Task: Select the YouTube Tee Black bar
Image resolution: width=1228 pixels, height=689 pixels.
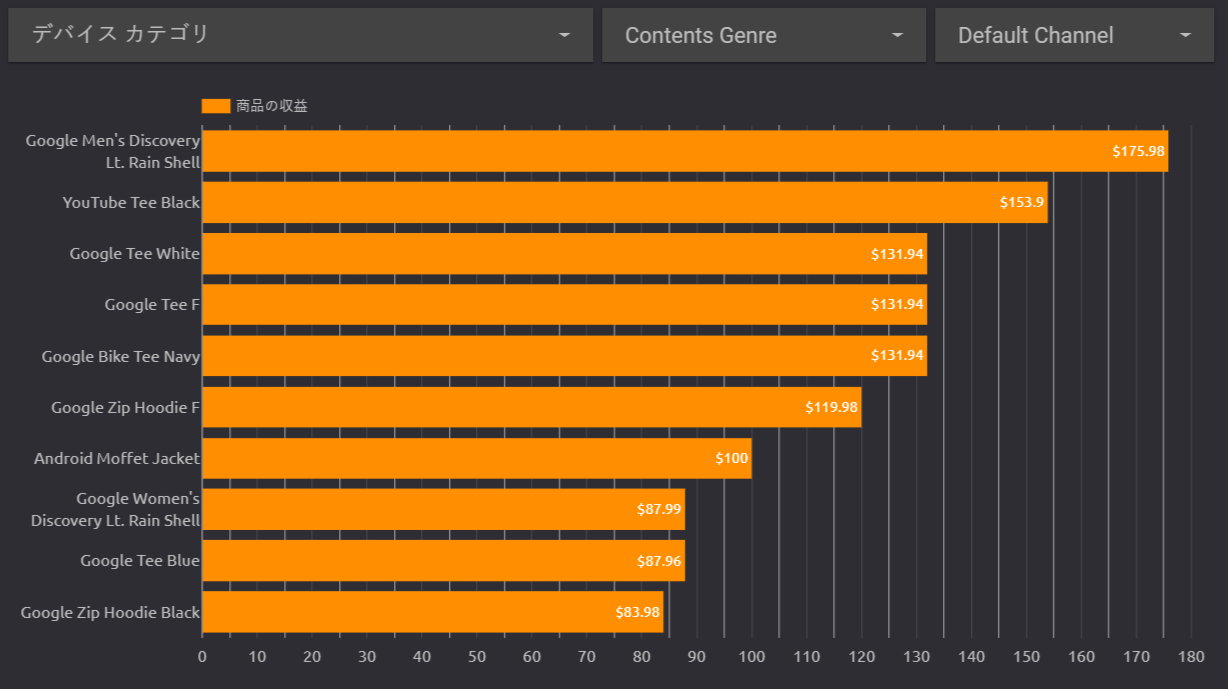Action: (x=625, y=202)
